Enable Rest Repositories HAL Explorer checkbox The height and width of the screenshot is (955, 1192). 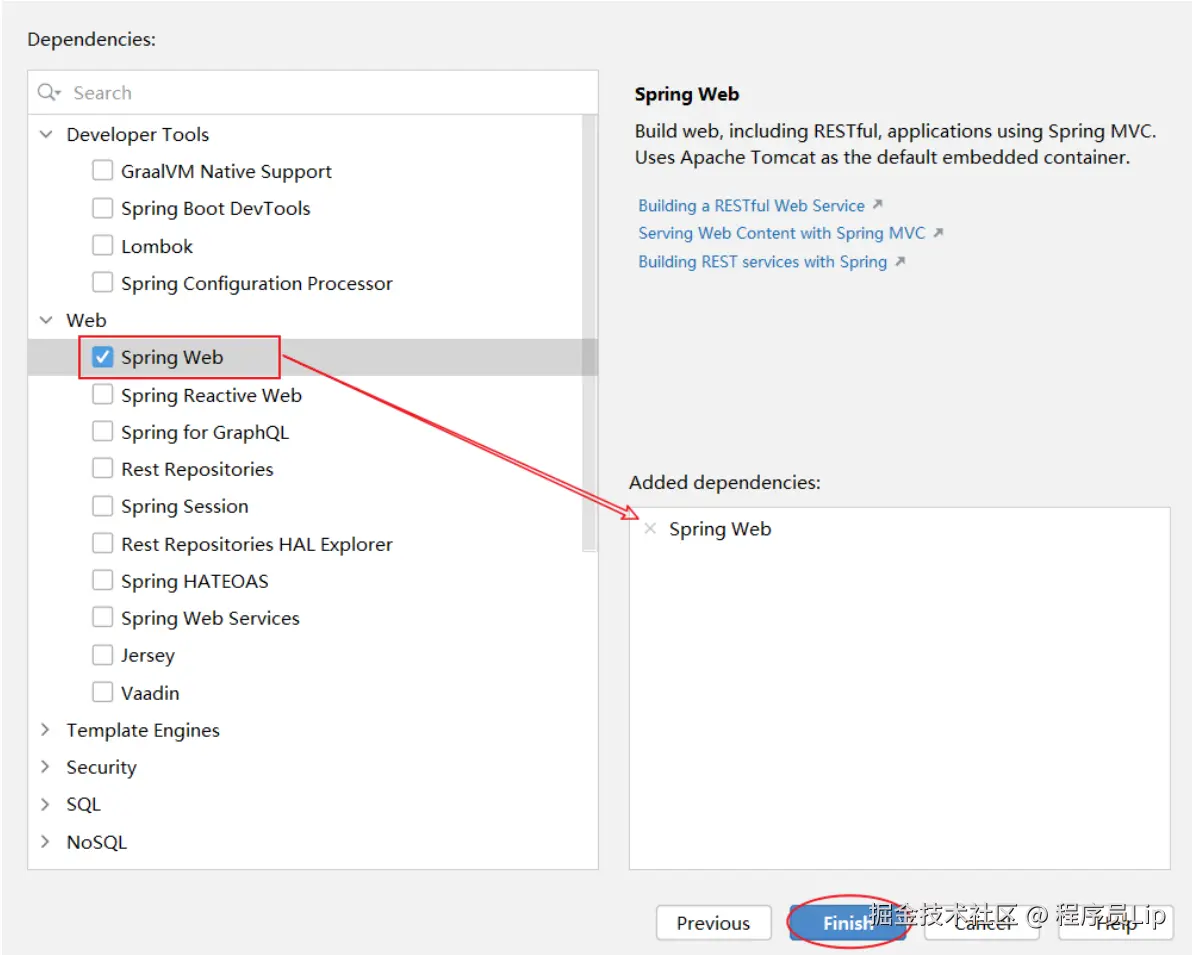[x=103, y=543]
